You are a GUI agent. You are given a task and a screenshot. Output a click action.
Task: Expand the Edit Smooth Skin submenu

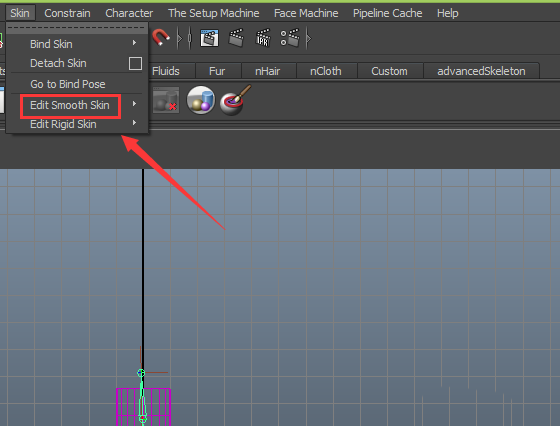(77, 105)
